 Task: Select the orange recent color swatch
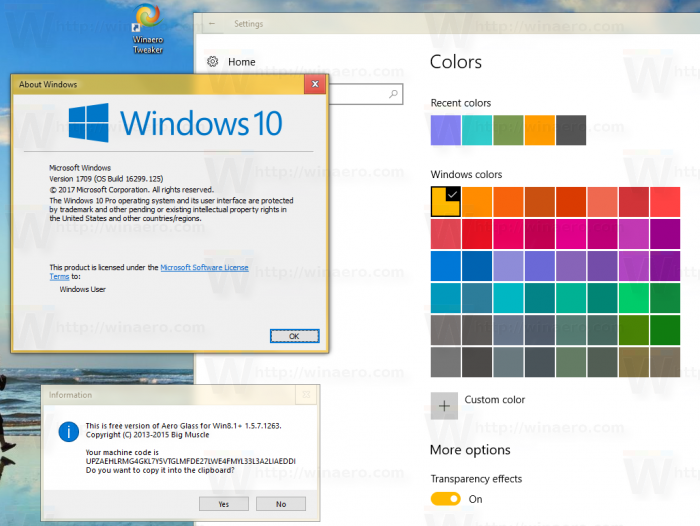click(540, 130)
